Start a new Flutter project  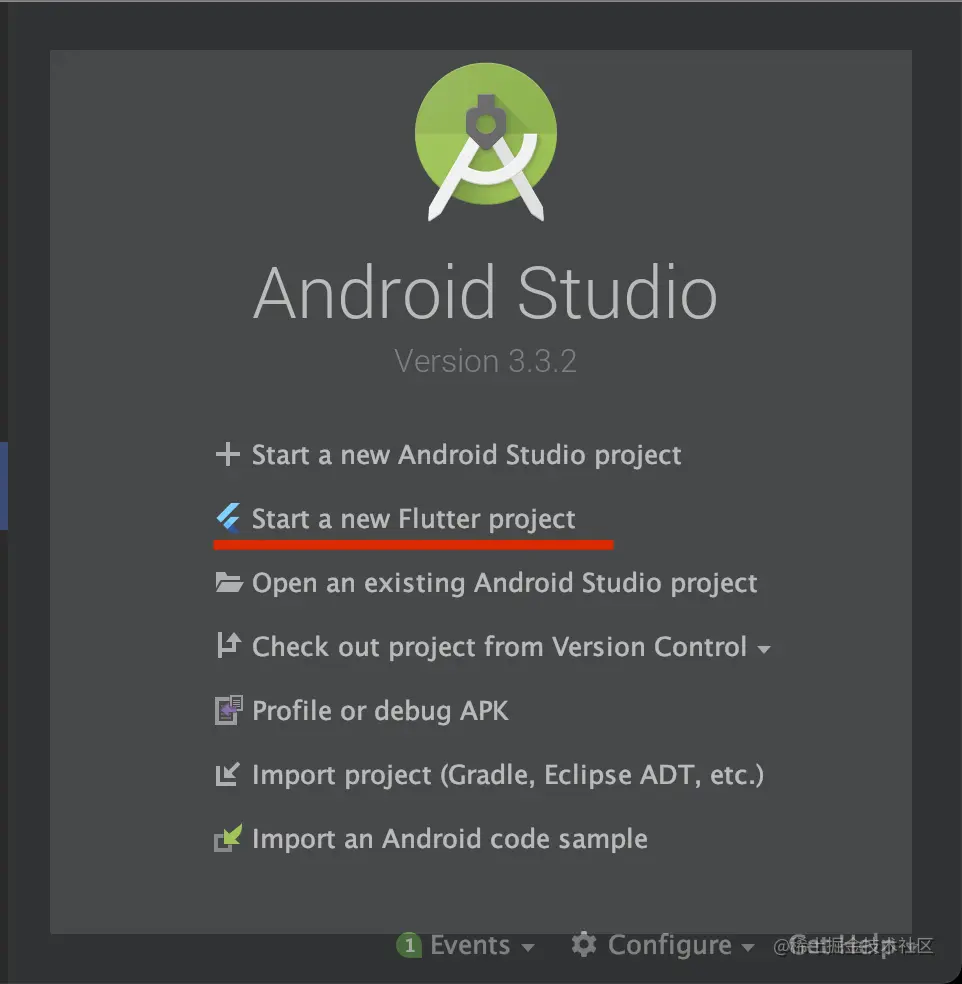(x=413, y=519)
